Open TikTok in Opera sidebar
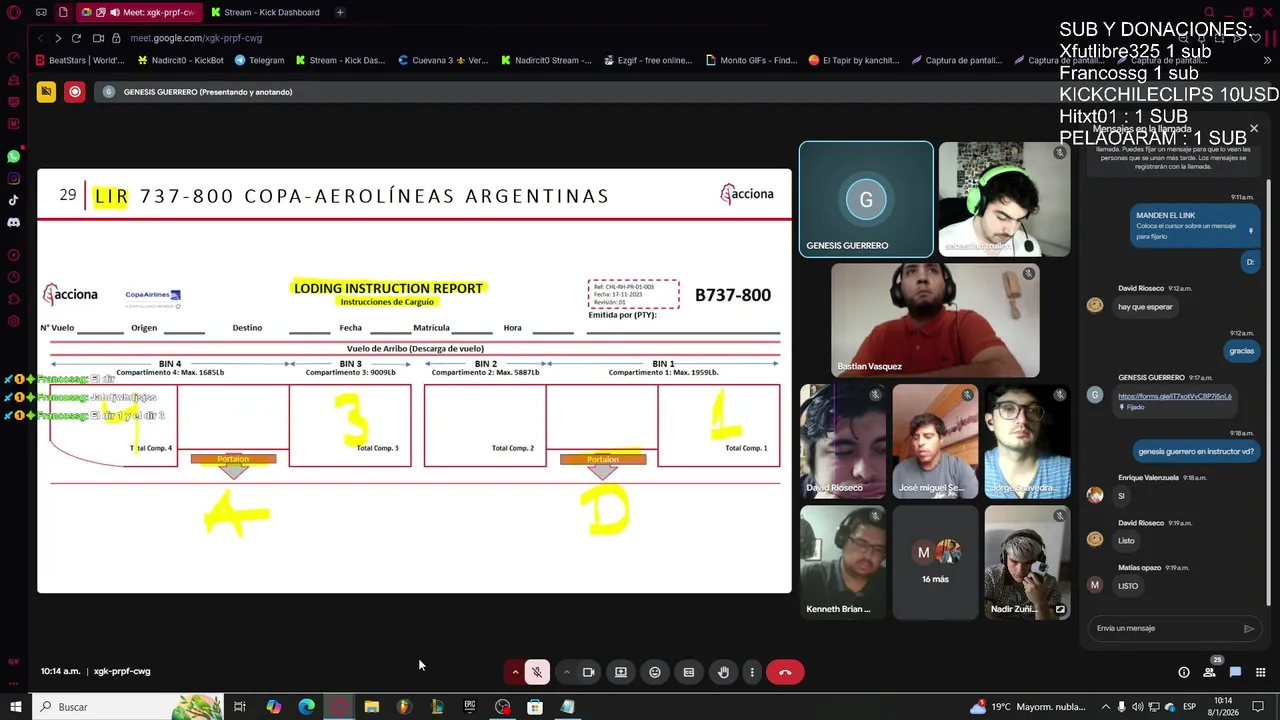The width and height of the screenshot is (1280, 720). pos(14,200)
